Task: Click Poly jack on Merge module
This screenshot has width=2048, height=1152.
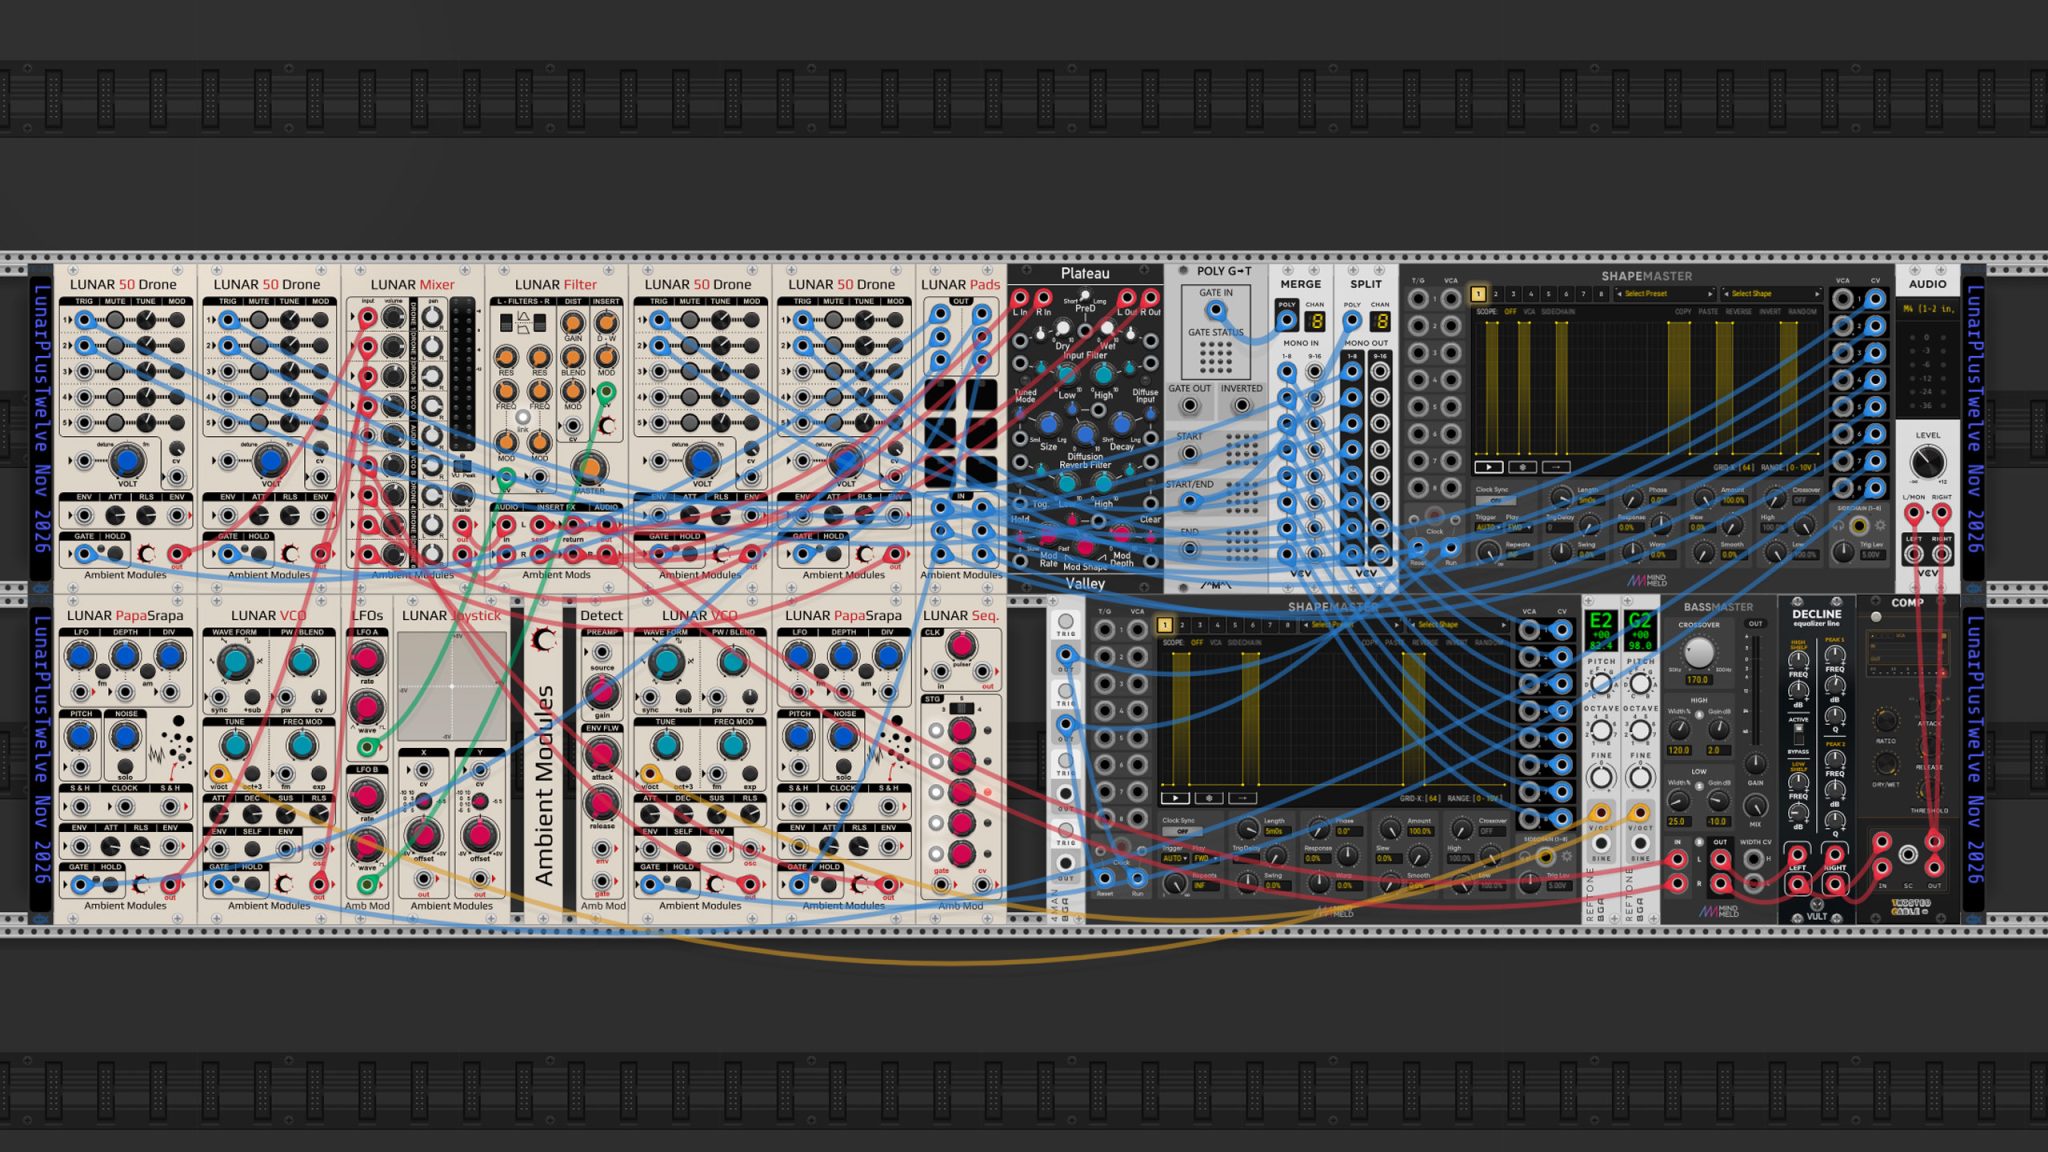Action: tap(1287, 321)
